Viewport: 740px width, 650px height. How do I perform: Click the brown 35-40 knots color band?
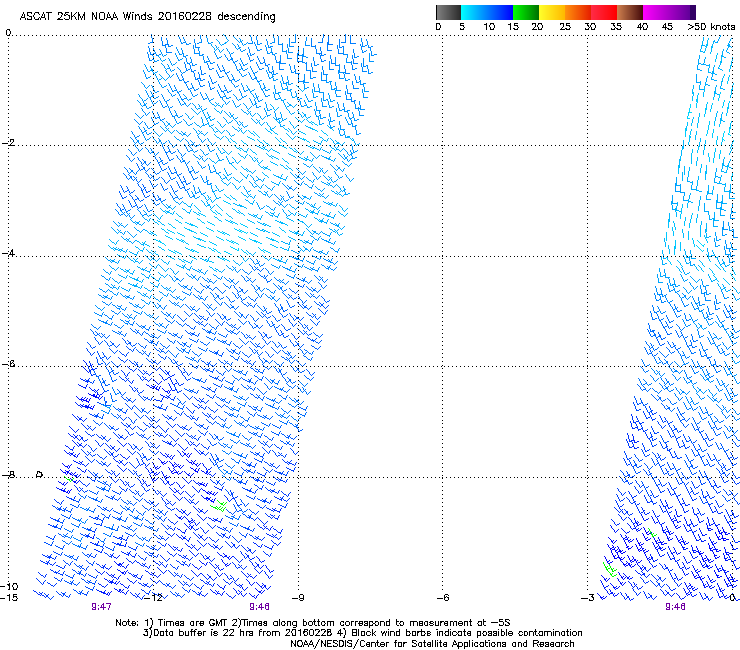[630, 12]
